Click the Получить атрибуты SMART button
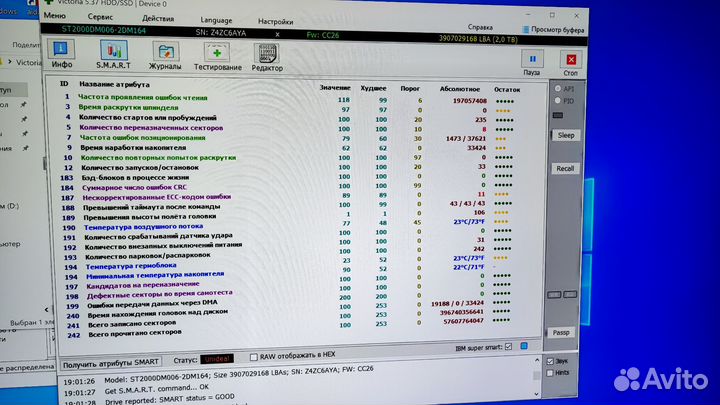The height and width of the screenshot is (405, 720). pyautogui.click(x=110, y=358)
